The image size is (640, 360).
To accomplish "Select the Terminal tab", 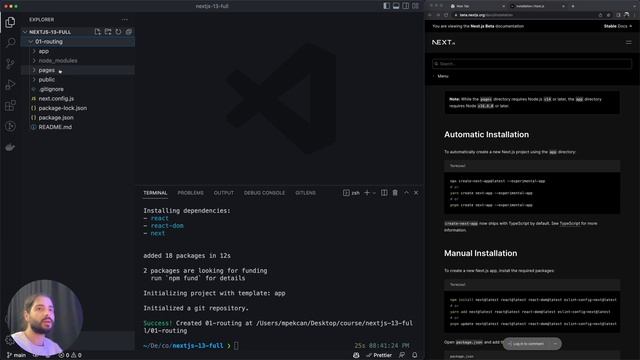I will tap(155, 193).
